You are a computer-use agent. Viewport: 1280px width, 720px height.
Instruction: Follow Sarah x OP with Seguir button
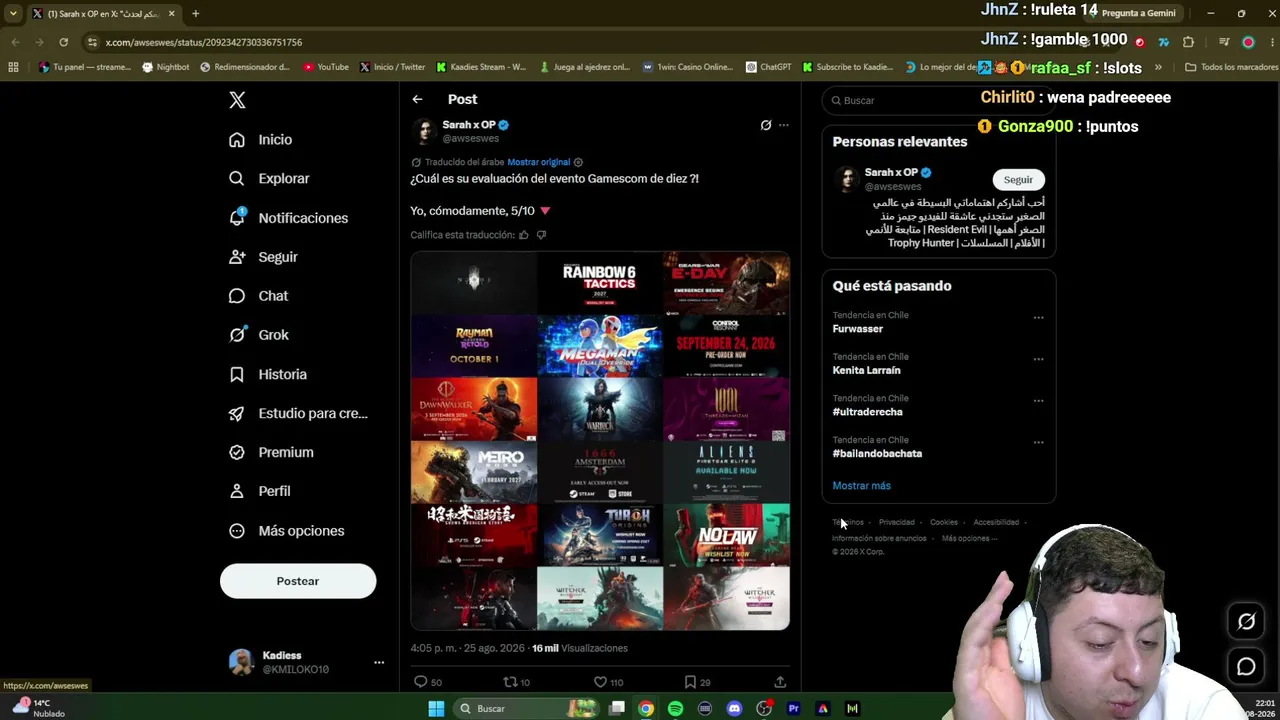tap(1018, 179)
